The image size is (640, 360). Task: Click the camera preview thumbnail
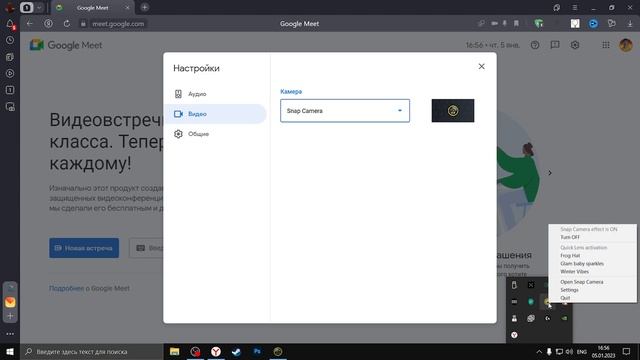(453, 111)
